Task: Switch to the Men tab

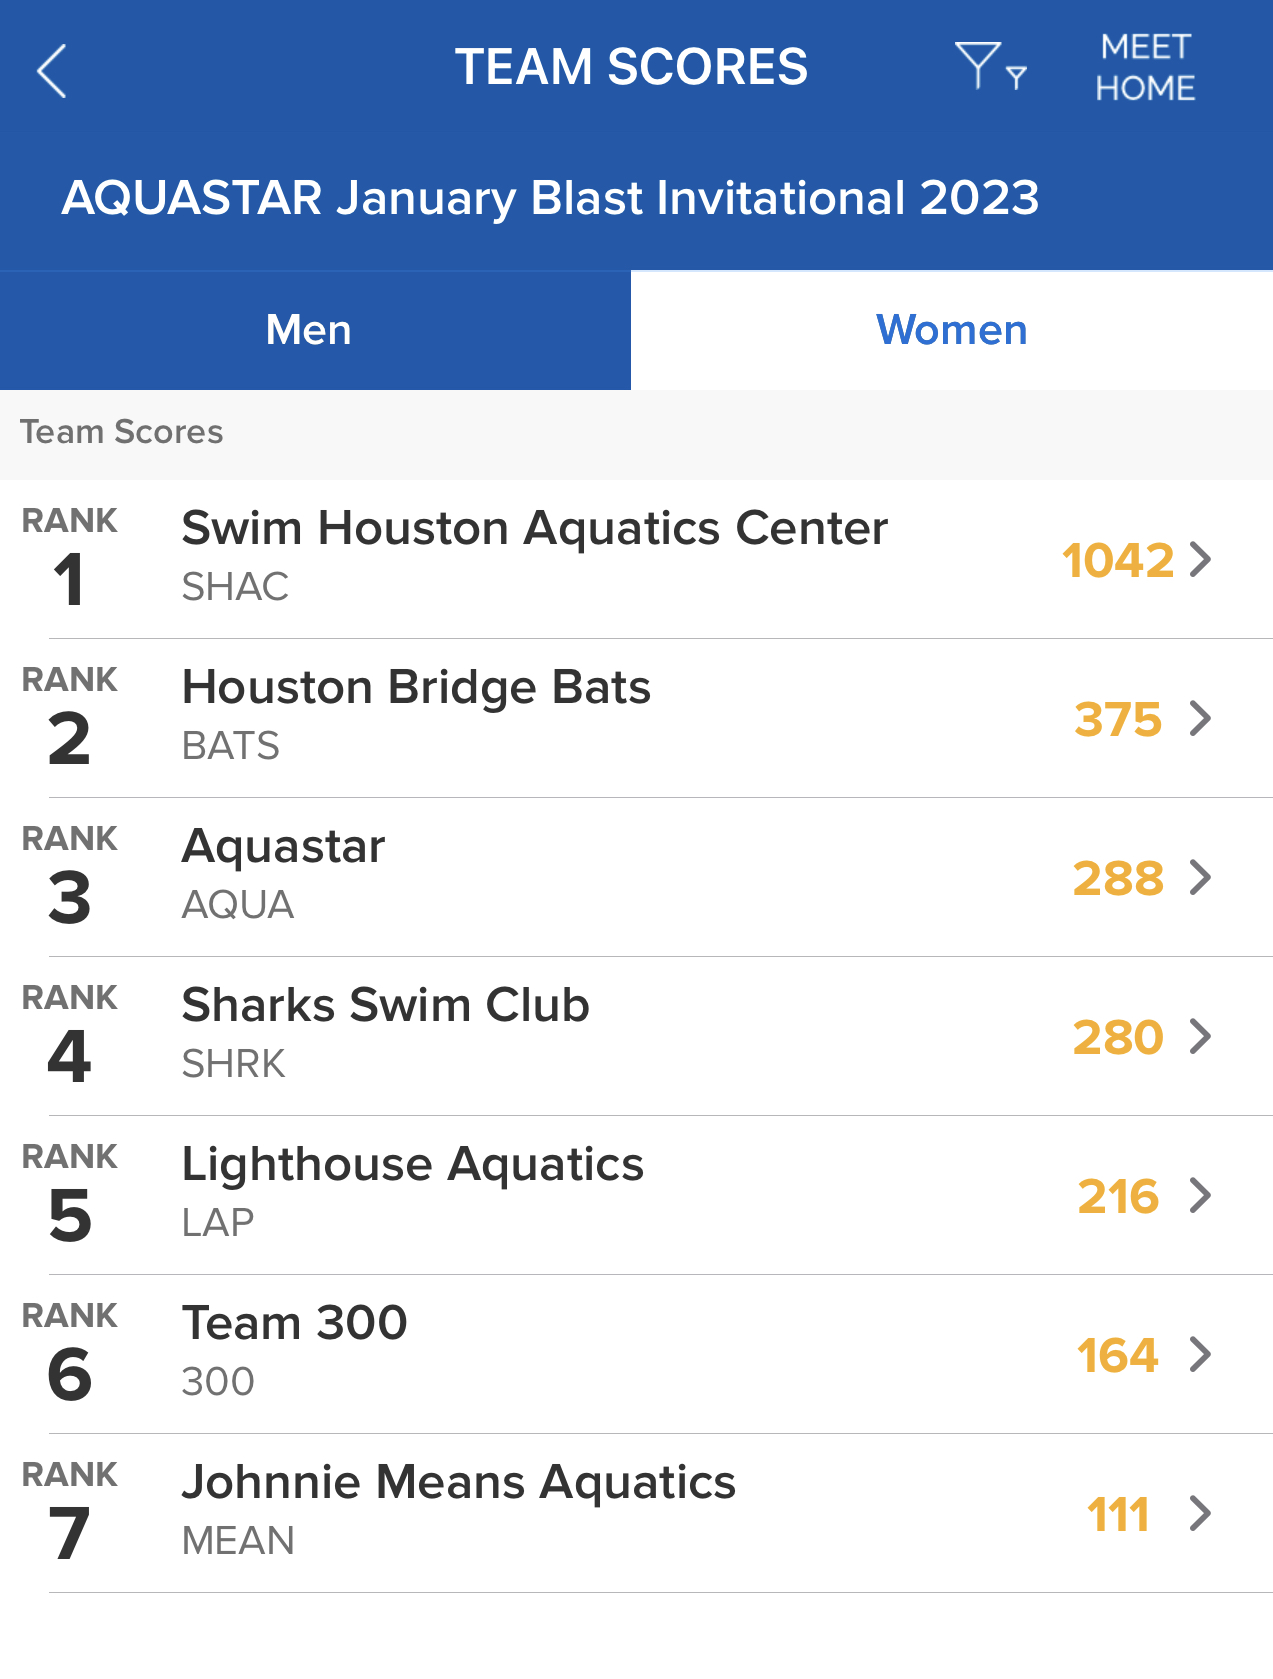Action: [x=309, y=330]
